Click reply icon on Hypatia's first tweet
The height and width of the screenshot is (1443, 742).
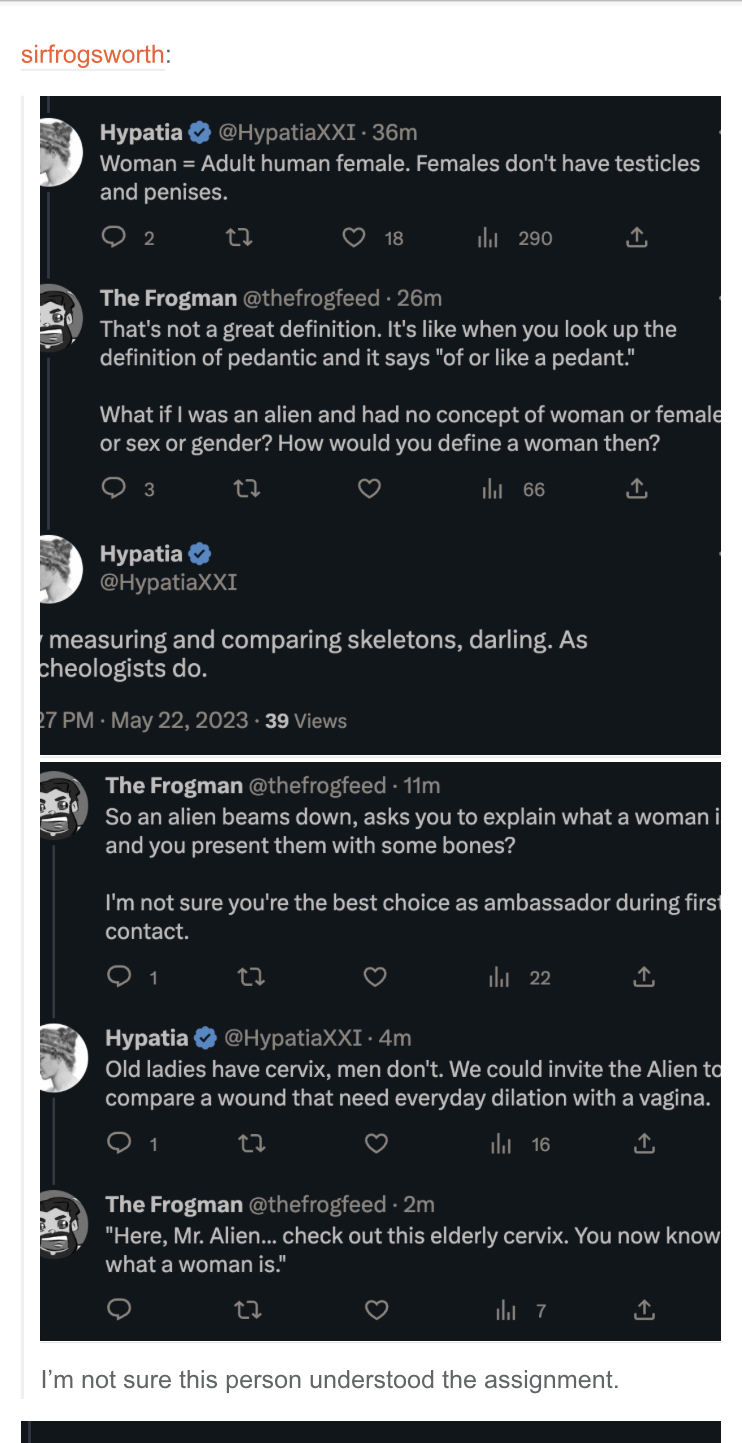click(115, 238)
